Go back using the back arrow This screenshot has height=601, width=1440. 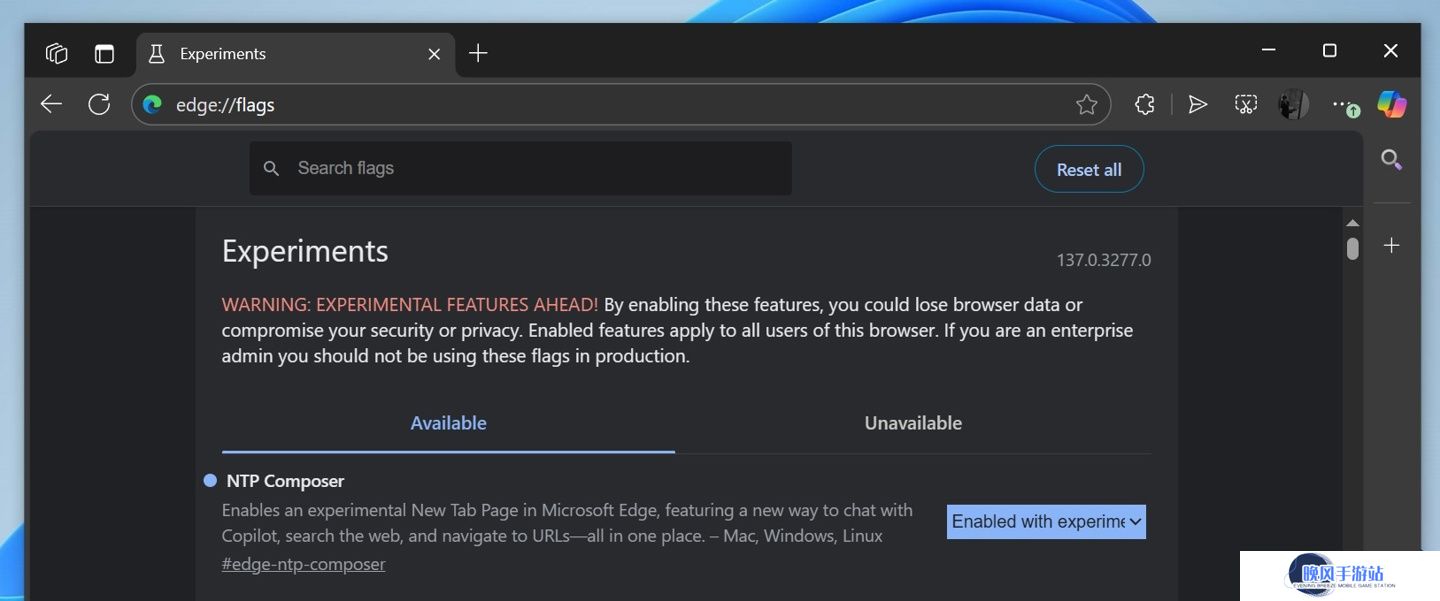[51, 104]
